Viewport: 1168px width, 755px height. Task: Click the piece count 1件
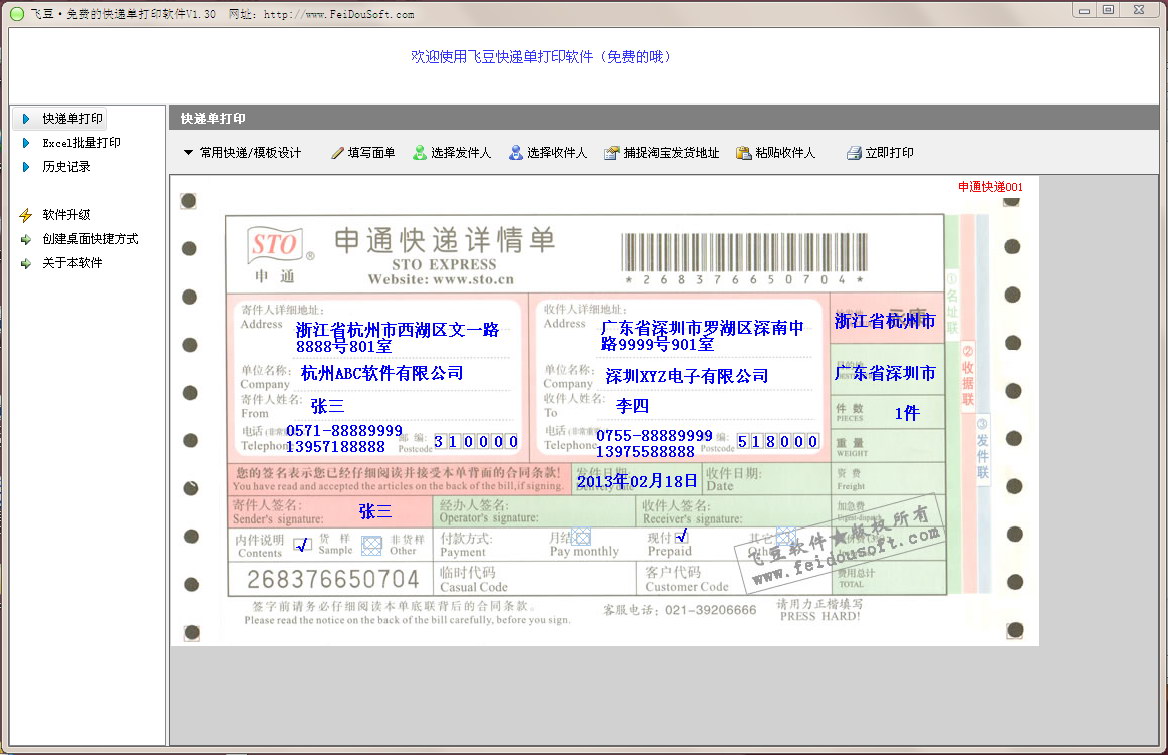[907, 413]
